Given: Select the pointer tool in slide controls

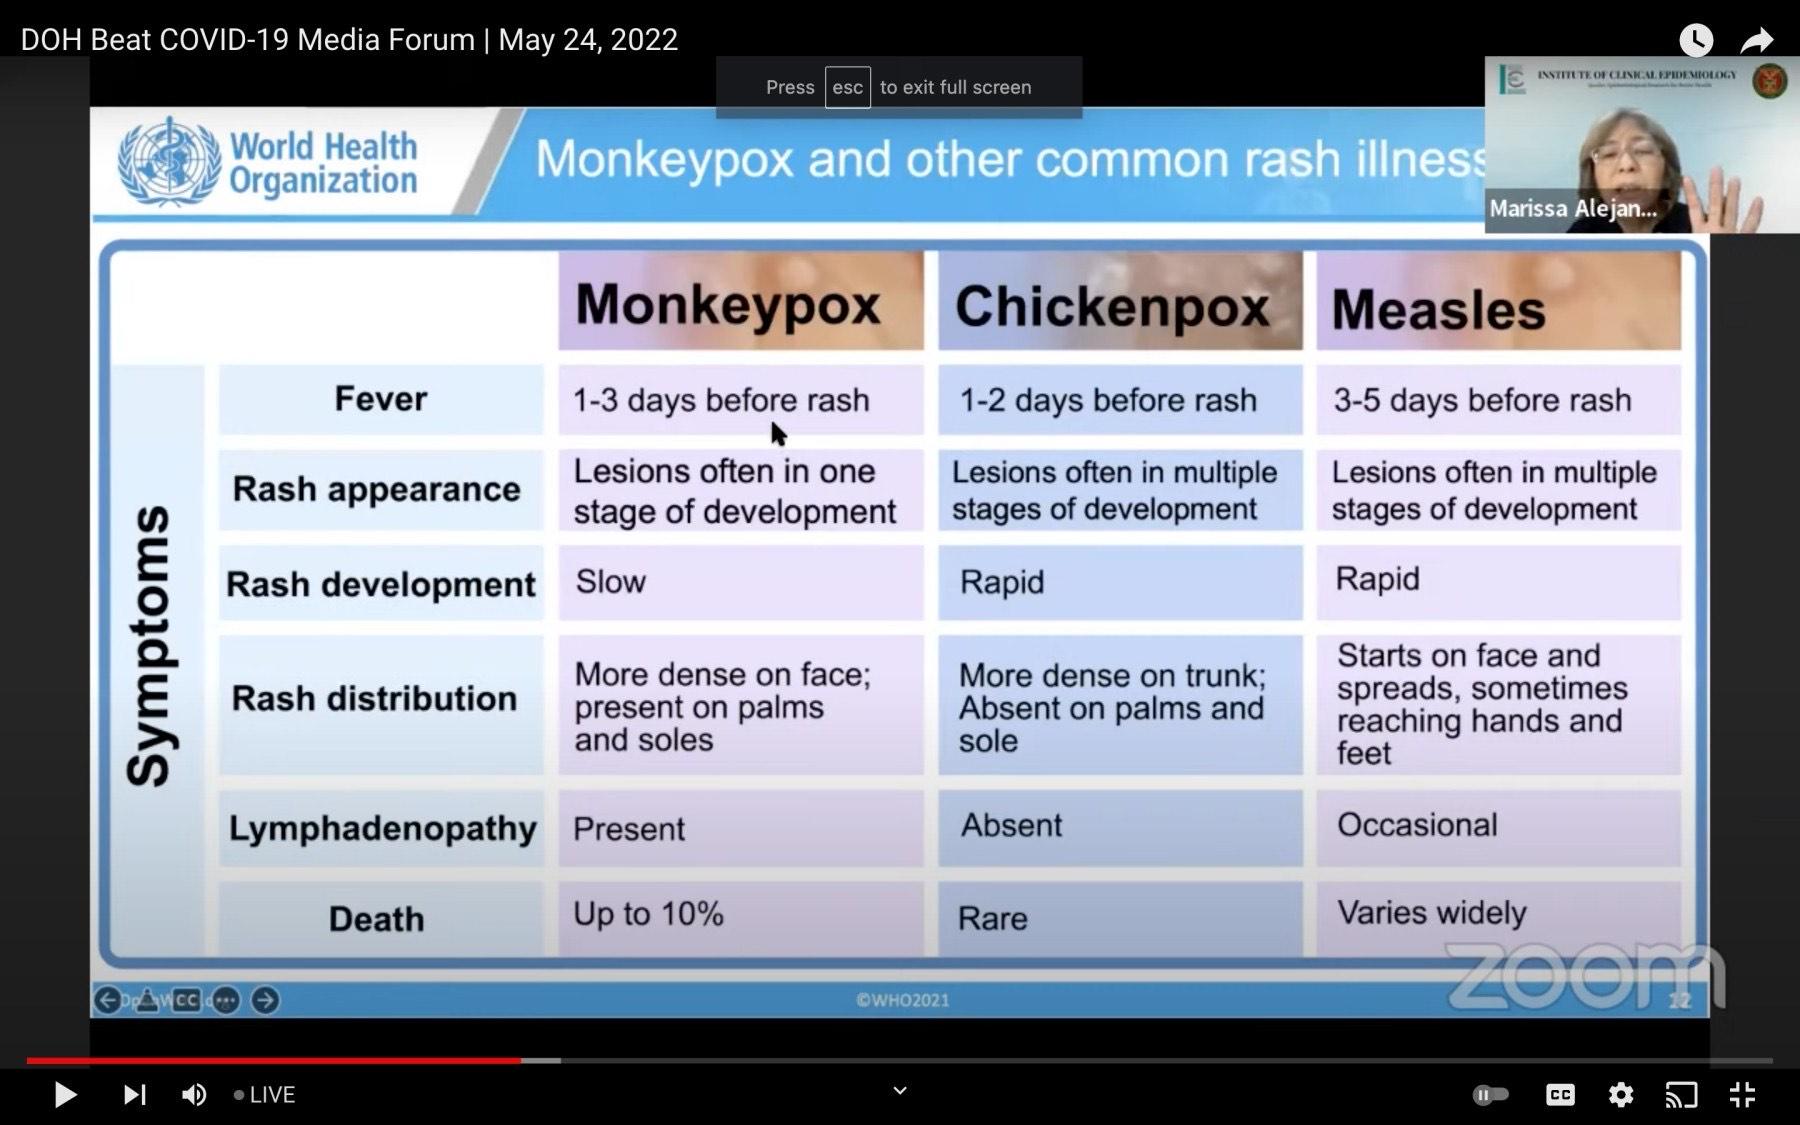Looking at the screenshot, I should (147, 1000).
